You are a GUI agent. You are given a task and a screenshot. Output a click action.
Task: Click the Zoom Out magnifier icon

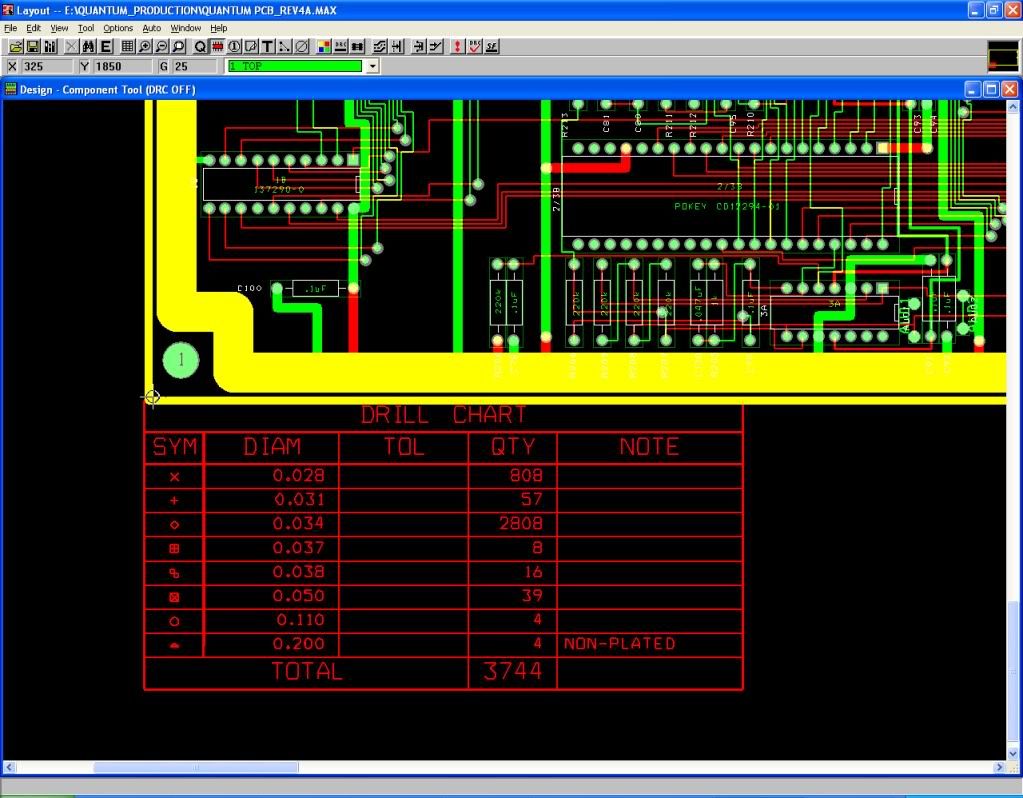[x=162, y=46]
